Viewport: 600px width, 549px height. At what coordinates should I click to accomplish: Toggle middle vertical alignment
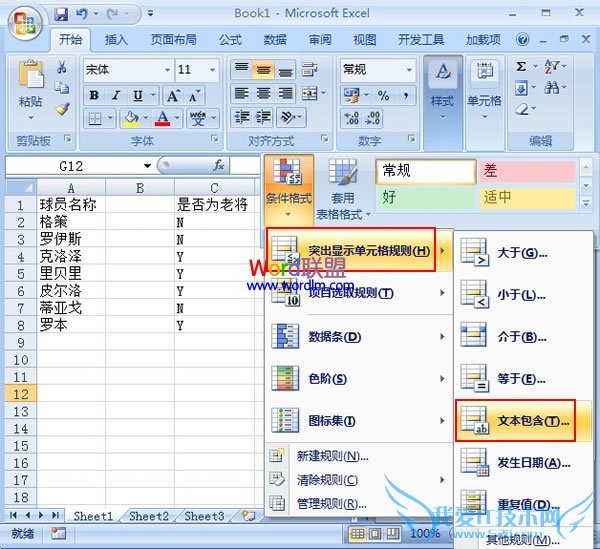pyautogui.click(x=263, y=70)
